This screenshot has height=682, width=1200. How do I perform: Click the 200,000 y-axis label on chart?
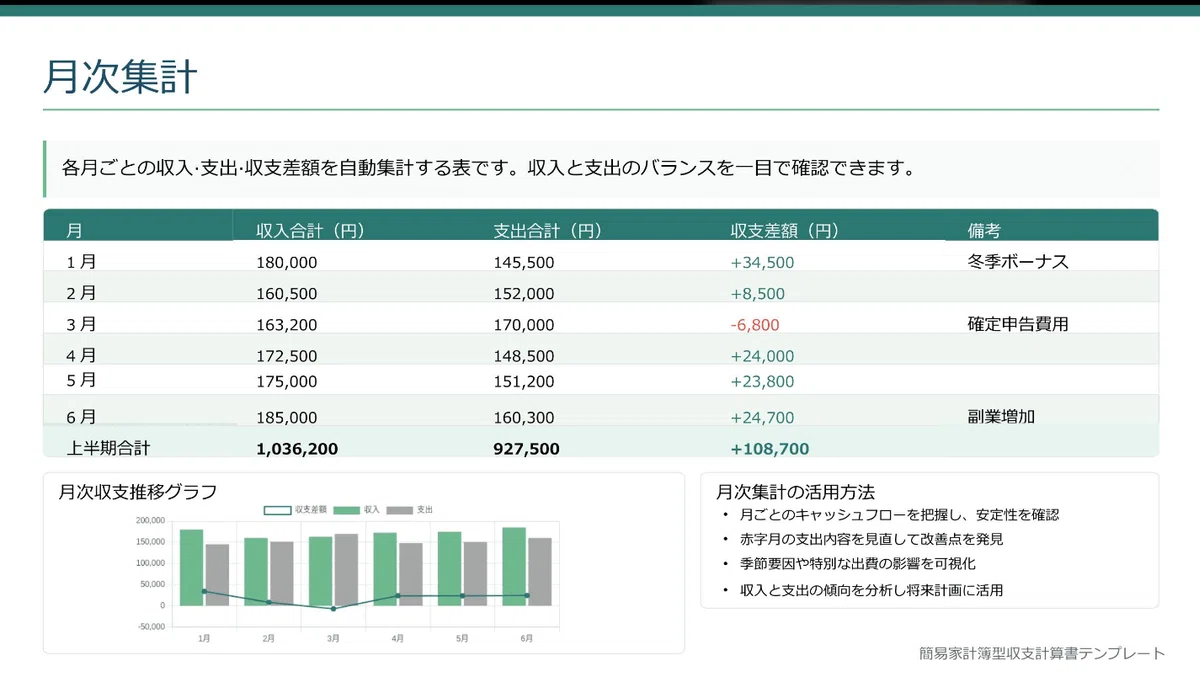[x=149, y=521]
